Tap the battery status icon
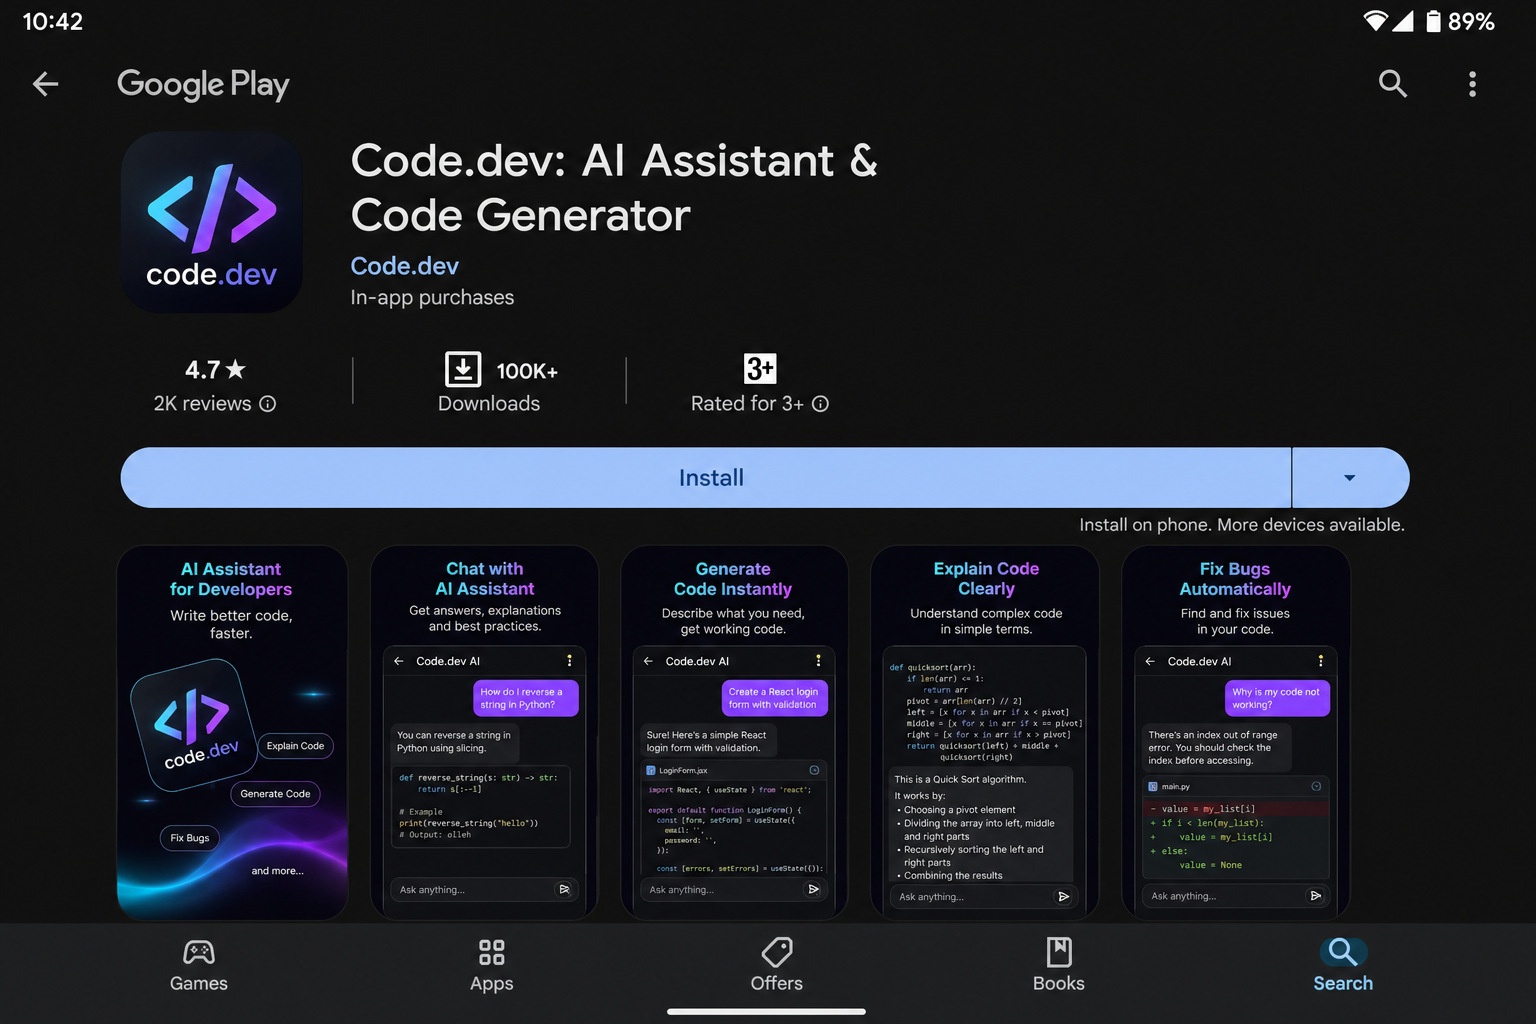The image size is (1536, 1024). pos(1433,21)
